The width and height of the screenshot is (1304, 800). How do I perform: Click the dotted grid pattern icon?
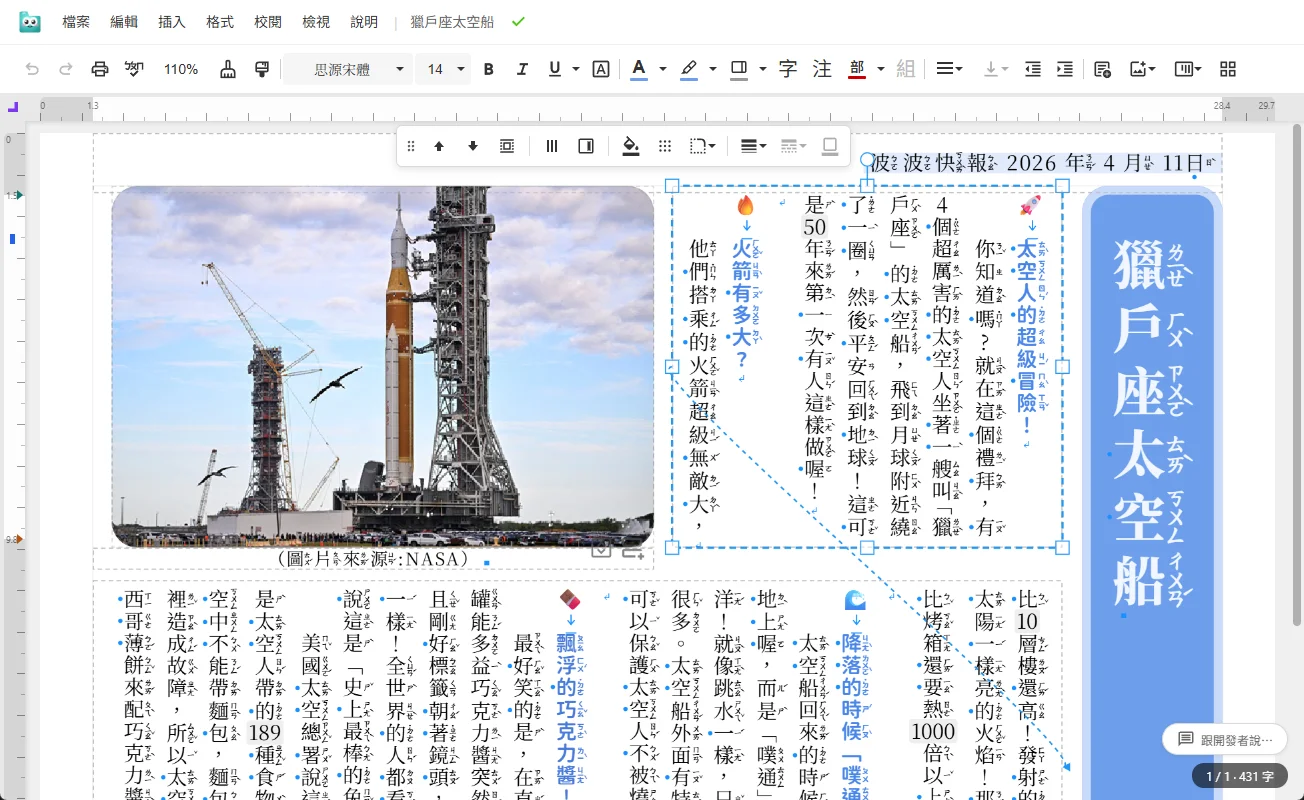click(665, 146)
